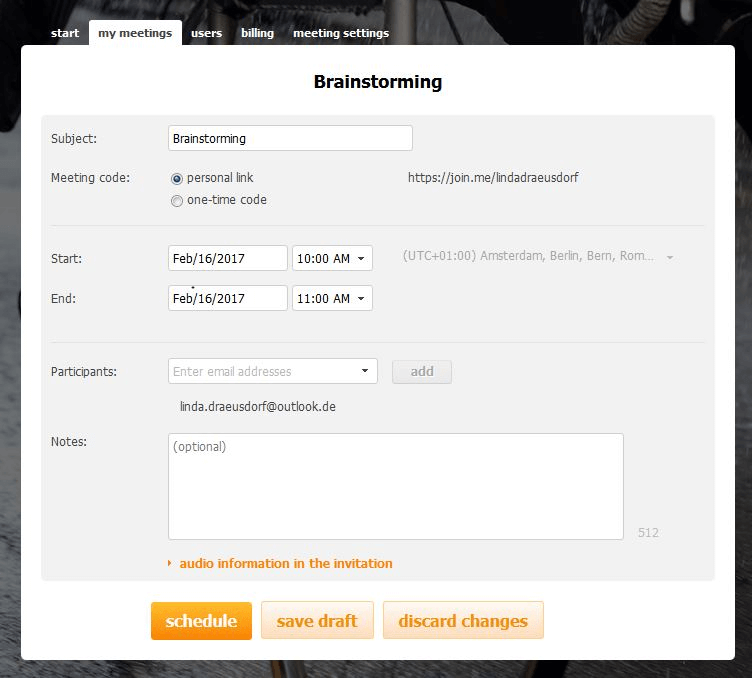Select the personal link radio button
The height and width of the screenshot is (678, 752).
pos(177,178)
